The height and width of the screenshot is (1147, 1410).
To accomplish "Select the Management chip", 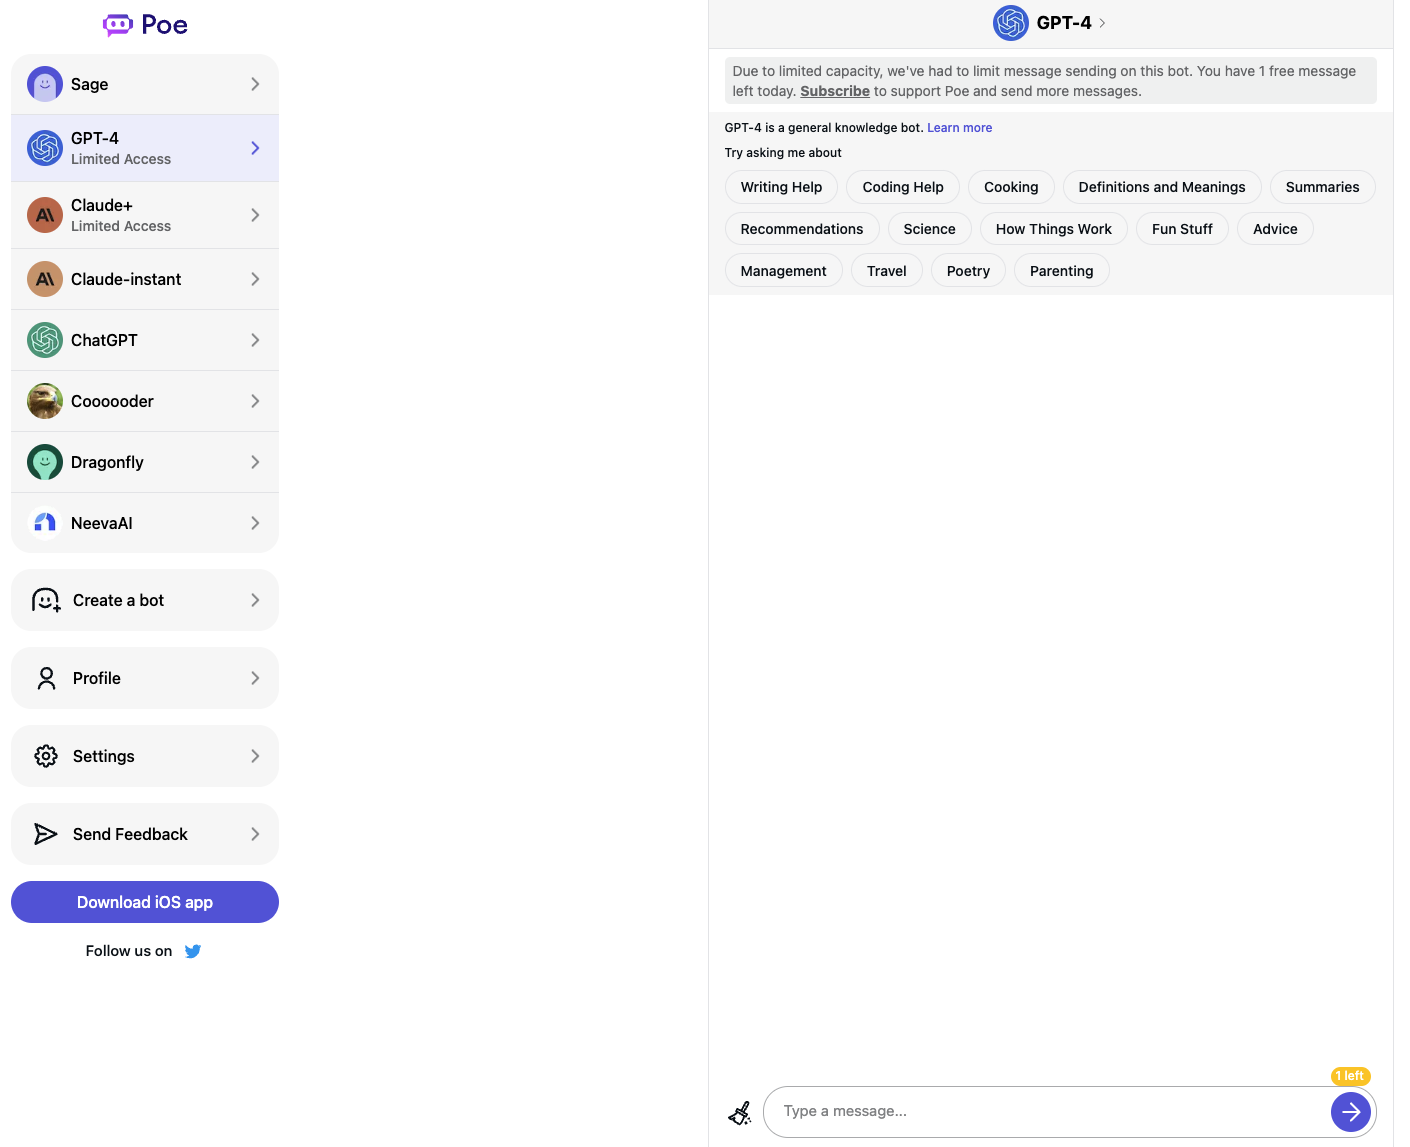I will click(784, 271).
